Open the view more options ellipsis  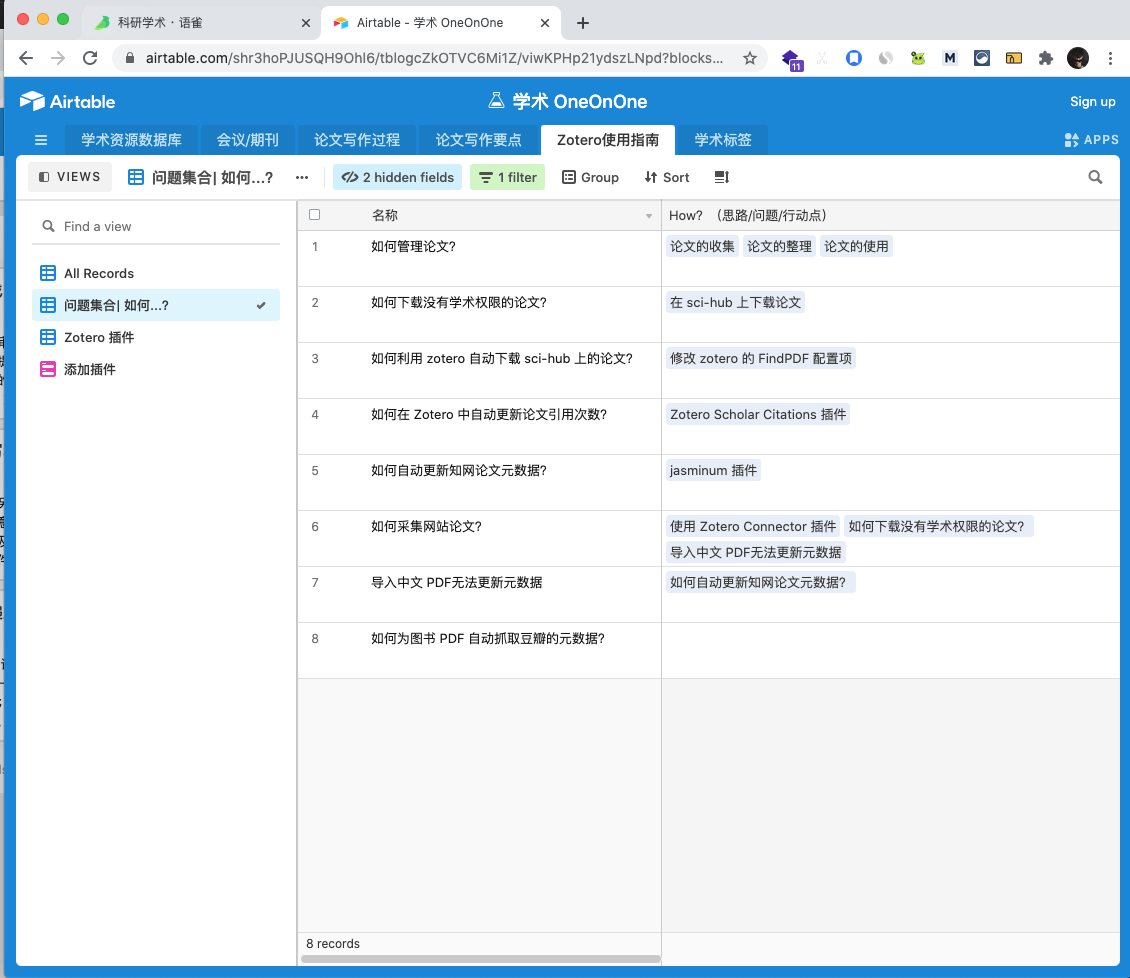(x=302, y=177)
